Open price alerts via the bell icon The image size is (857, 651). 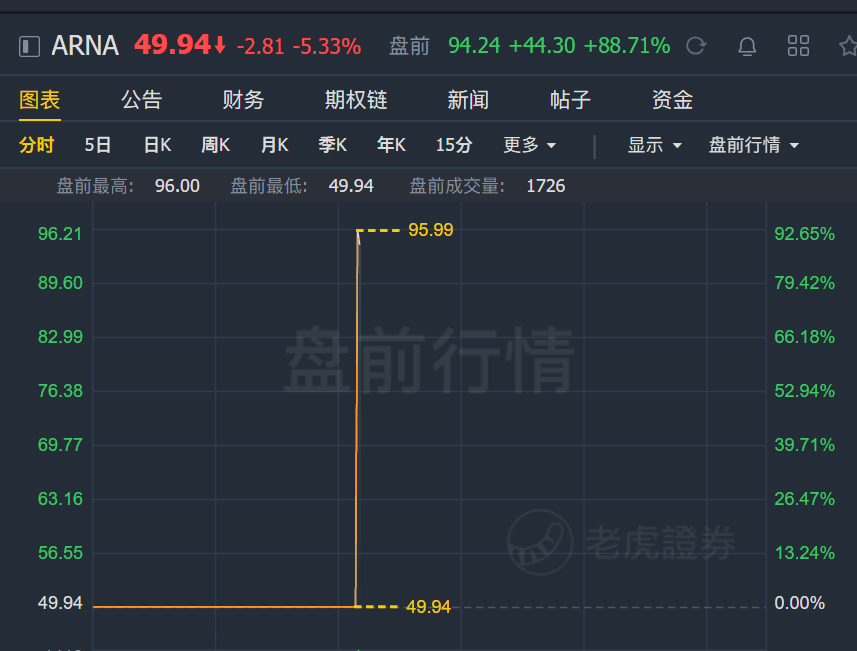point(747,46)
